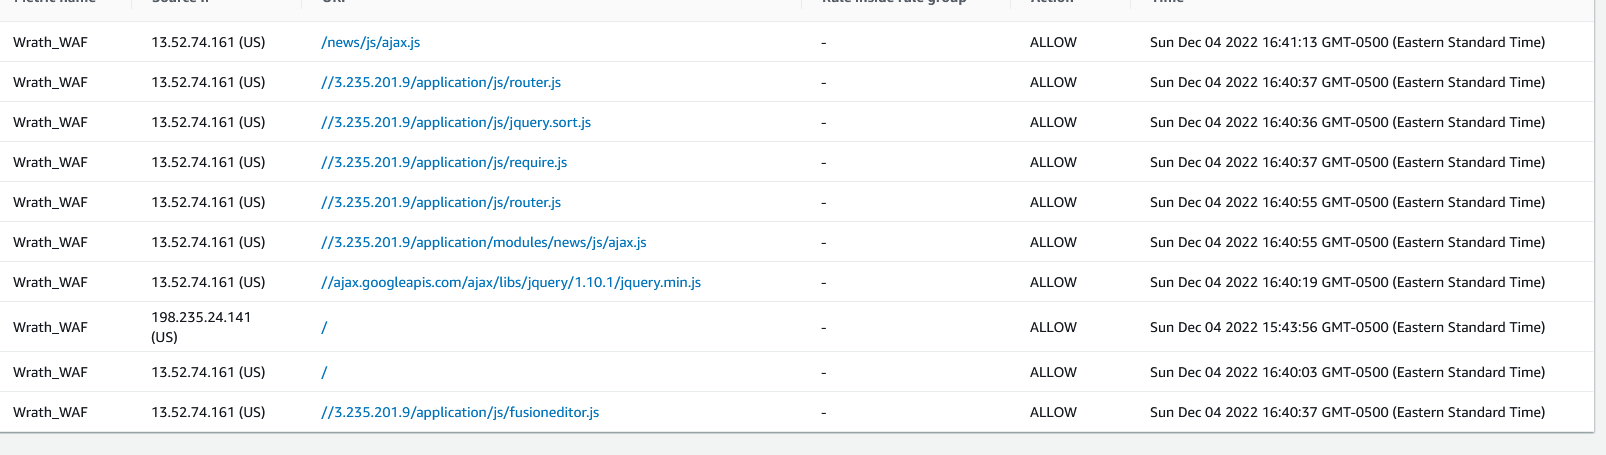Select the source IP 198.235.24.141 cell

tap(201, 326)
